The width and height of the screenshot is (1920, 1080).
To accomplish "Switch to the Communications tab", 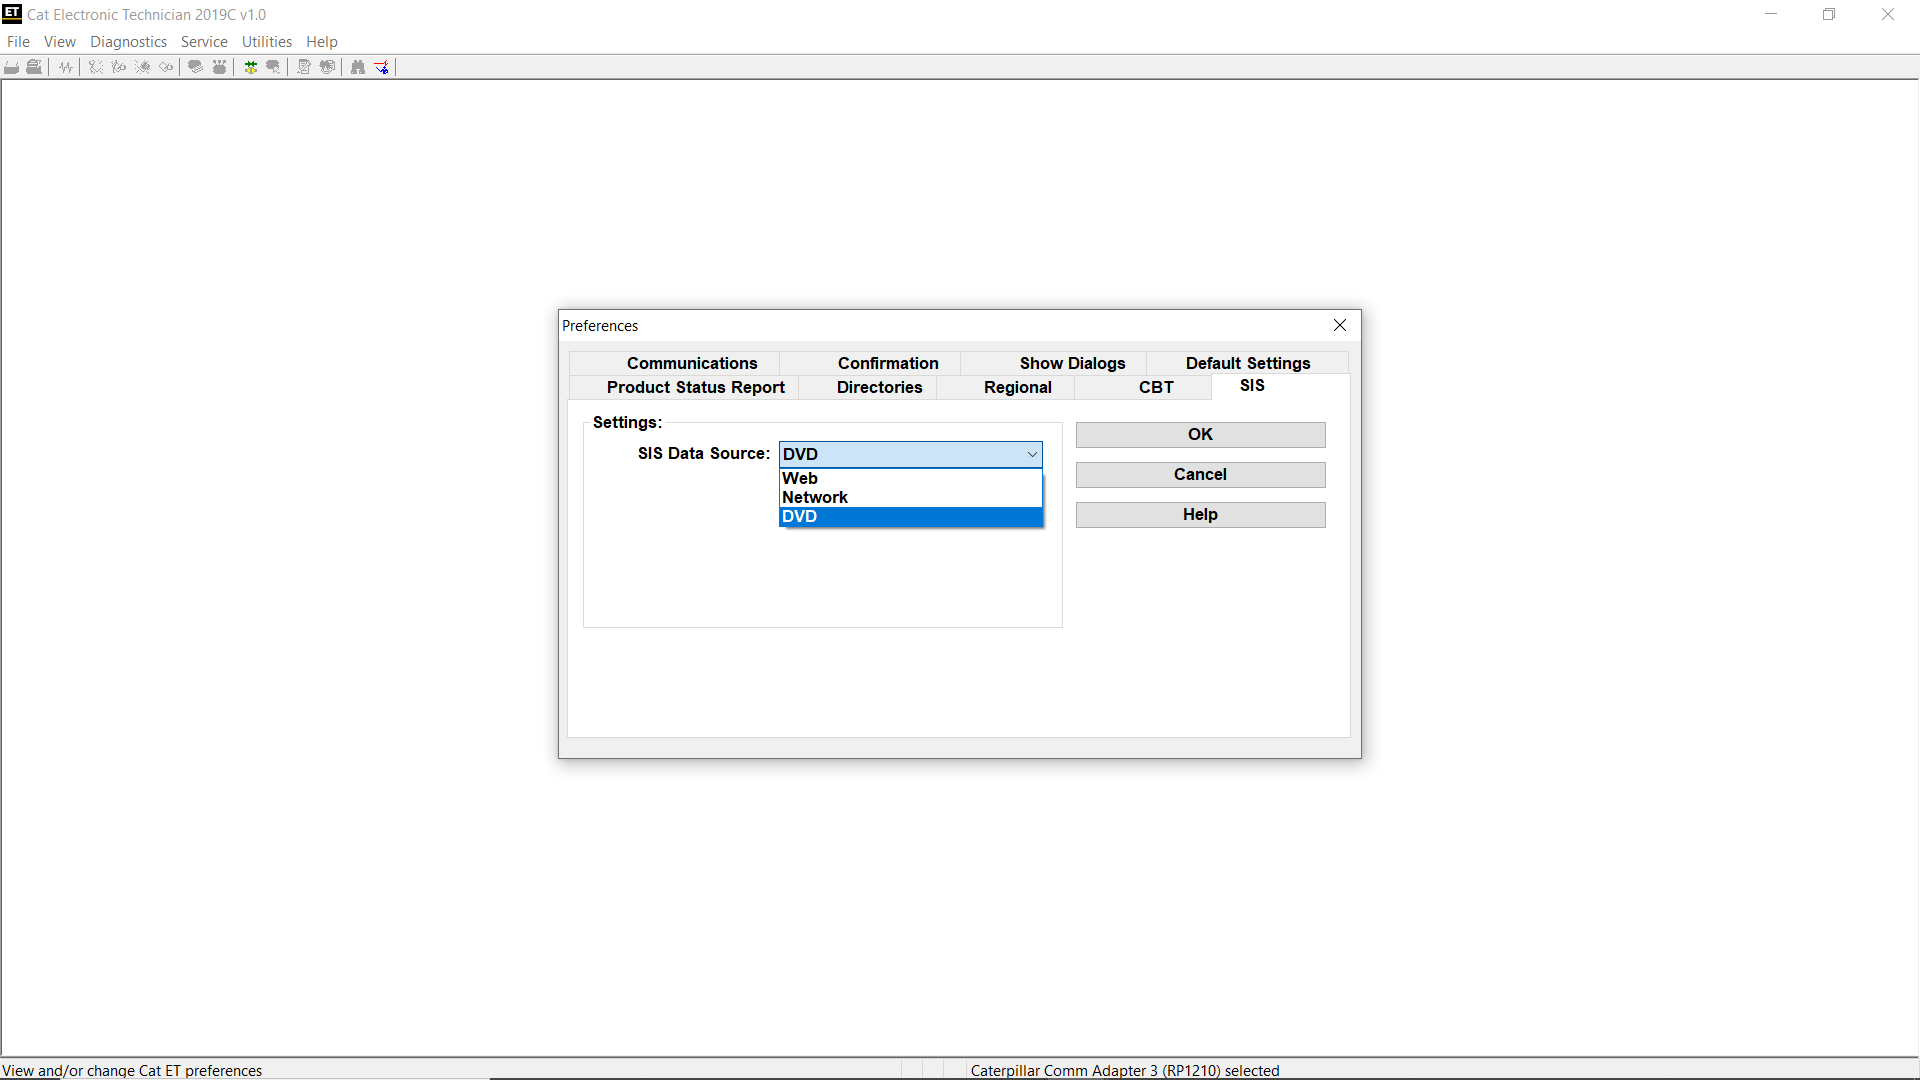I will (x=692, y=363).
